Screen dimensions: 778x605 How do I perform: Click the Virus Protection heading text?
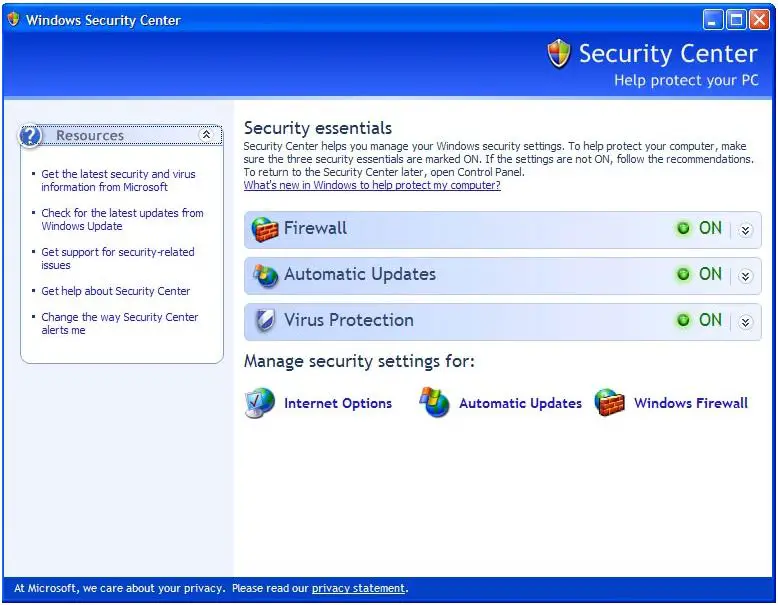click(x=348, y=320)
